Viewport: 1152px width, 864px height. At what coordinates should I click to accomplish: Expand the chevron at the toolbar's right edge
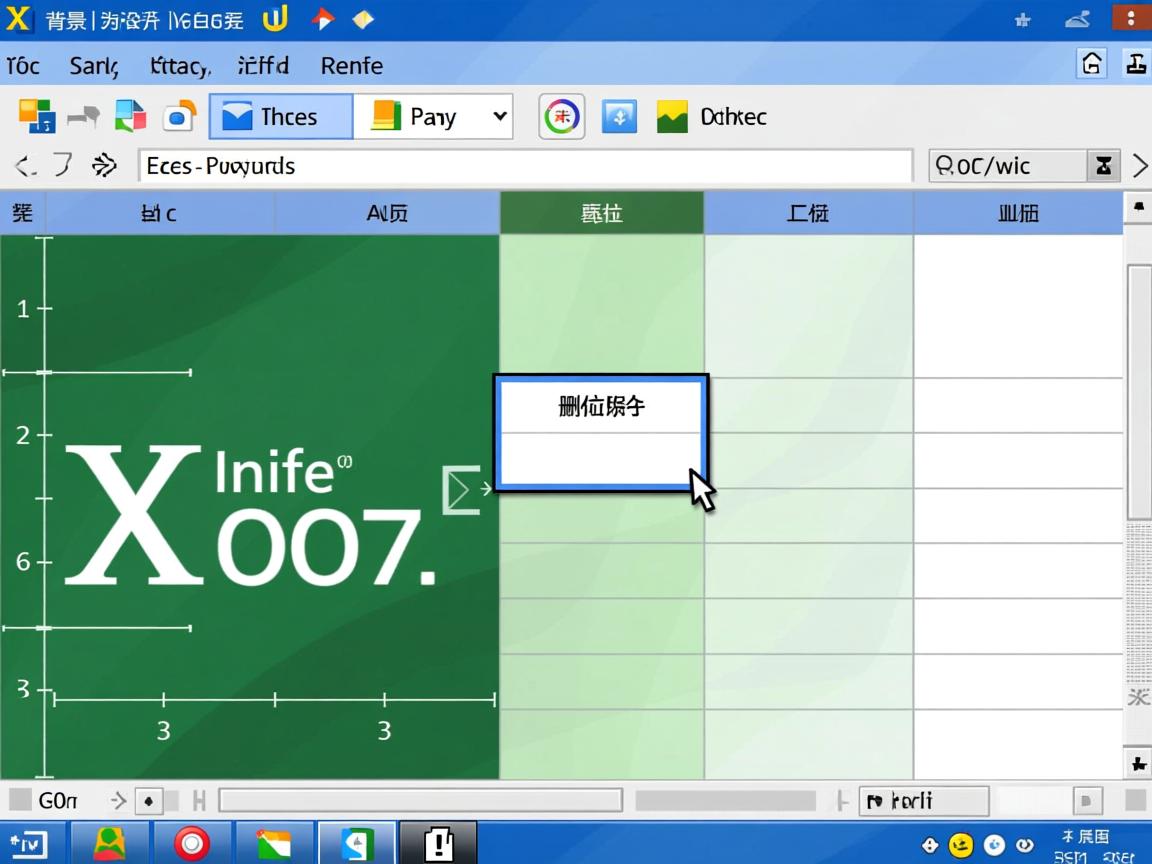(1140, 166)
